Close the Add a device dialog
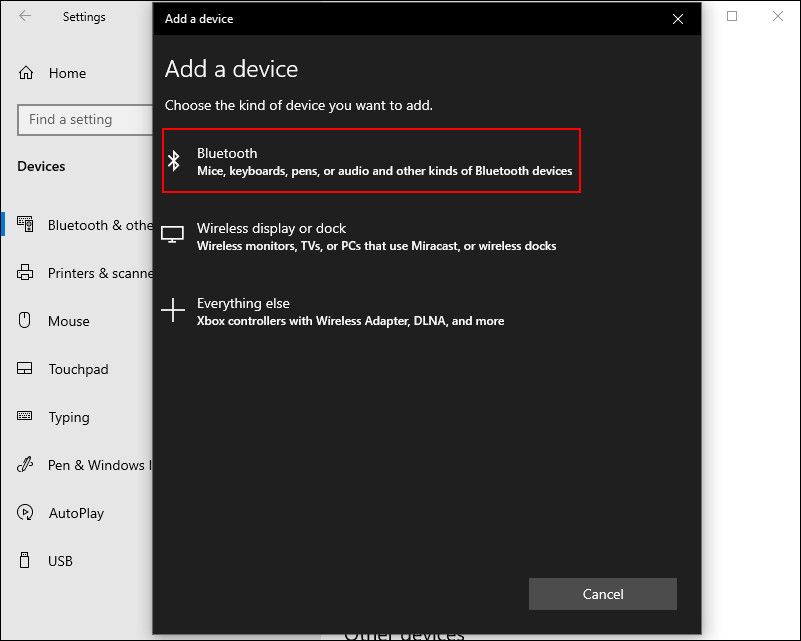The width and height of the screenshot is (801, 641). 678,18
